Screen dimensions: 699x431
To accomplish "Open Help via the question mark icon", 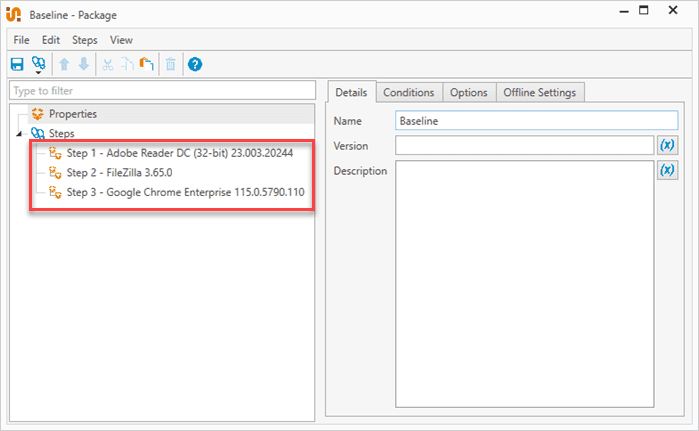I will tap(195, 64).
